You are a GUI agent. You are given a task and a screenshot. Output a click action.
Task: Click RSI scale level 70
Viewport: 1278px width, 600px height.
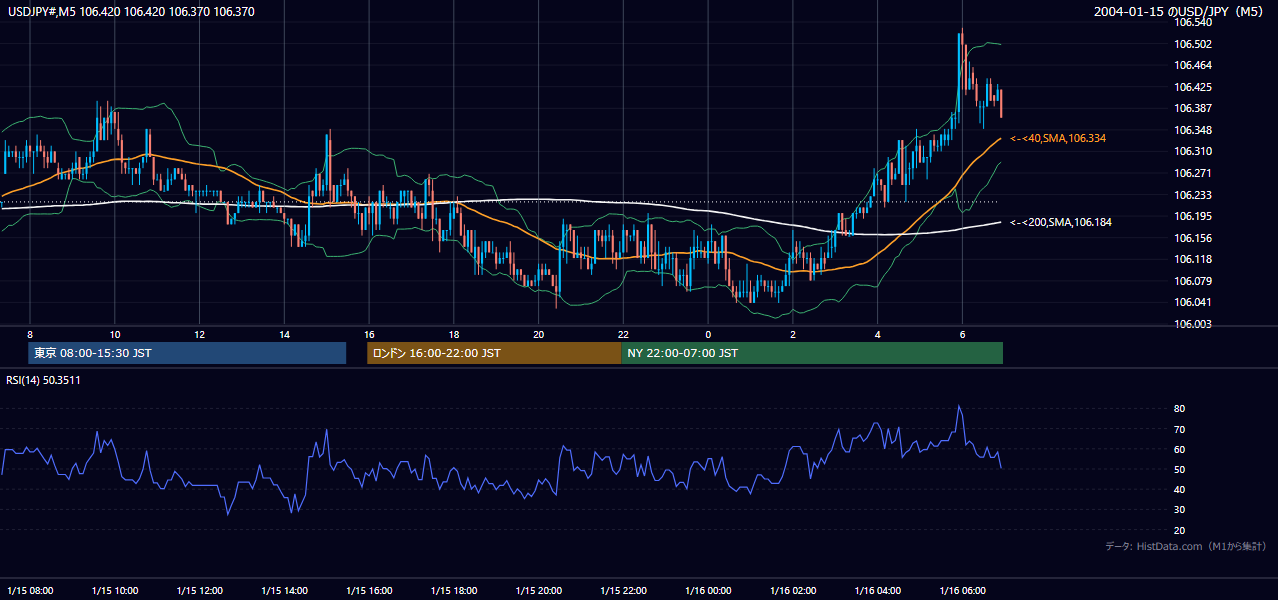[x=1179, y=429]
